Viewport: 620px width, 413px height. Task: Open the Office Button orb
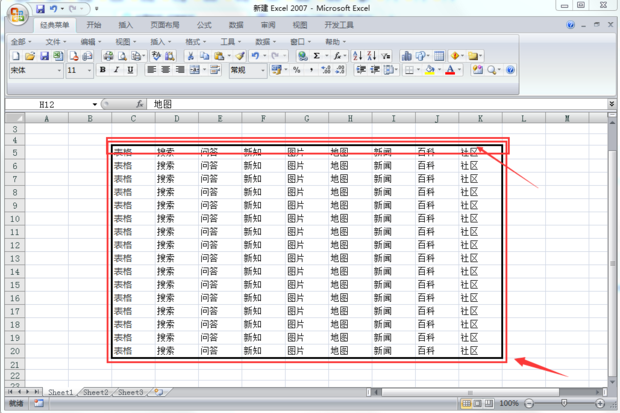click(17, 15)
